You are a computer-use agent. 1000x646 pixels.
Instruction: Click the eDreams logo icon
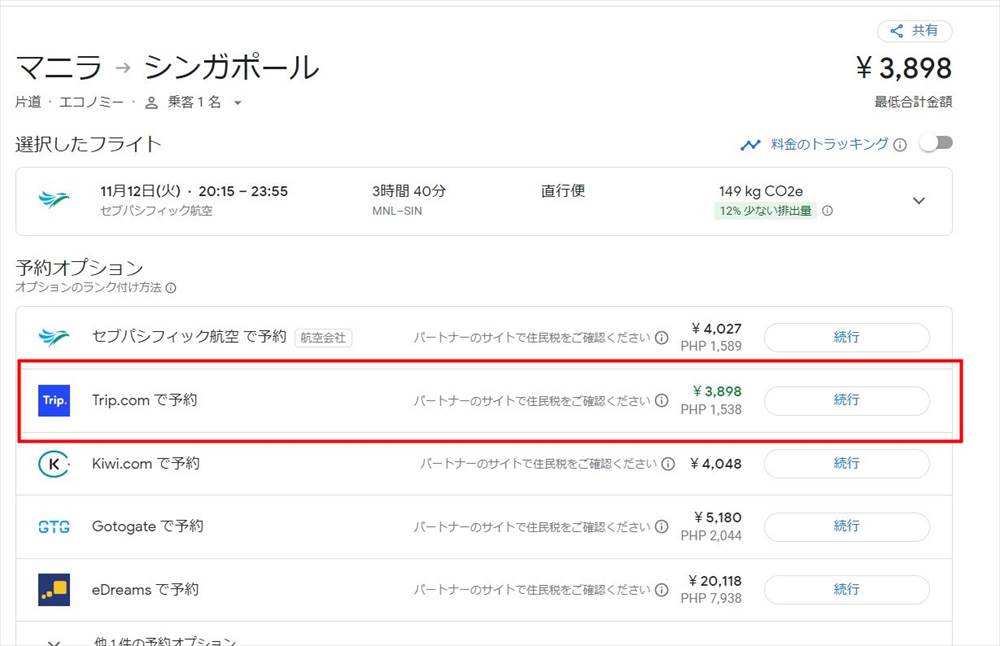54,590
